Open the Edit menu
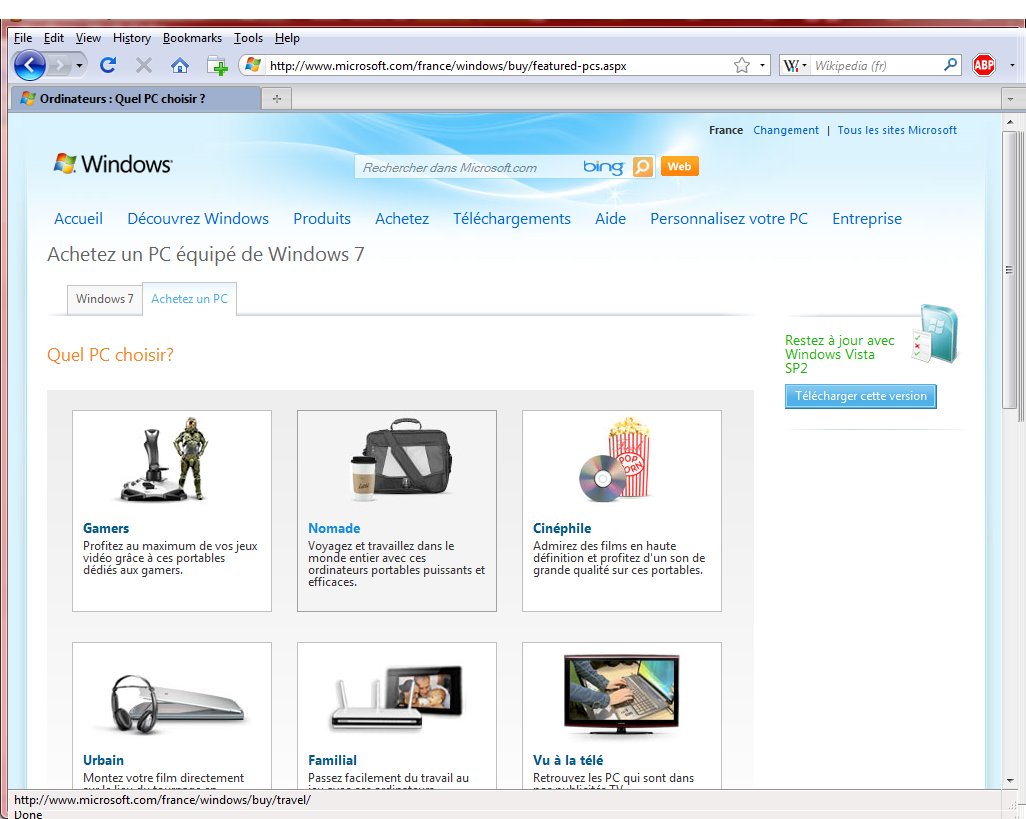This screenshot has height=819, width=1026. tap(54, 38)
